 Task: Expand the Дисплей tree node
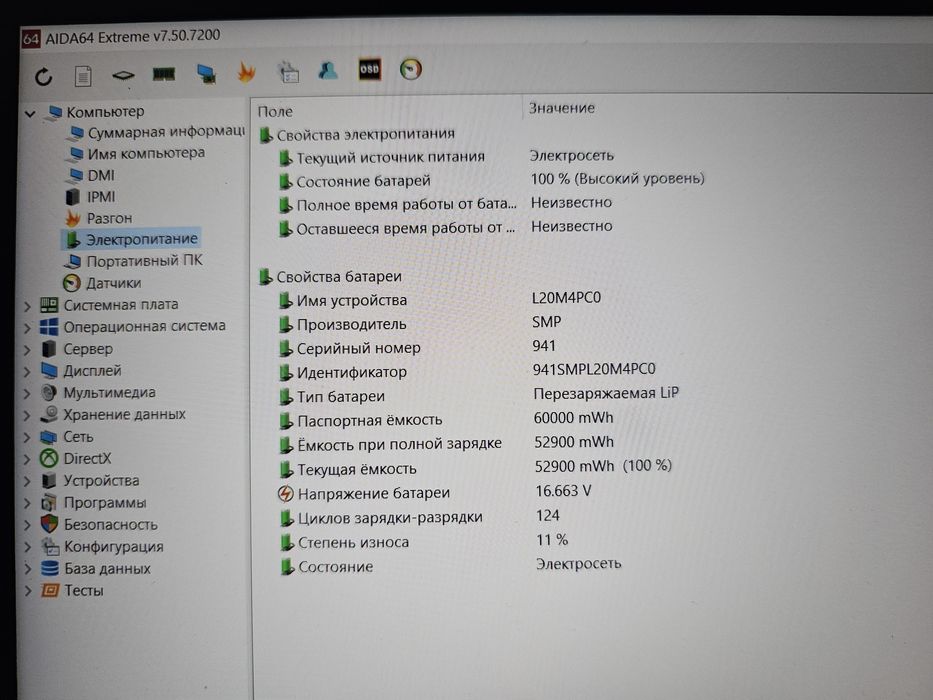click(x=27, y=372)
